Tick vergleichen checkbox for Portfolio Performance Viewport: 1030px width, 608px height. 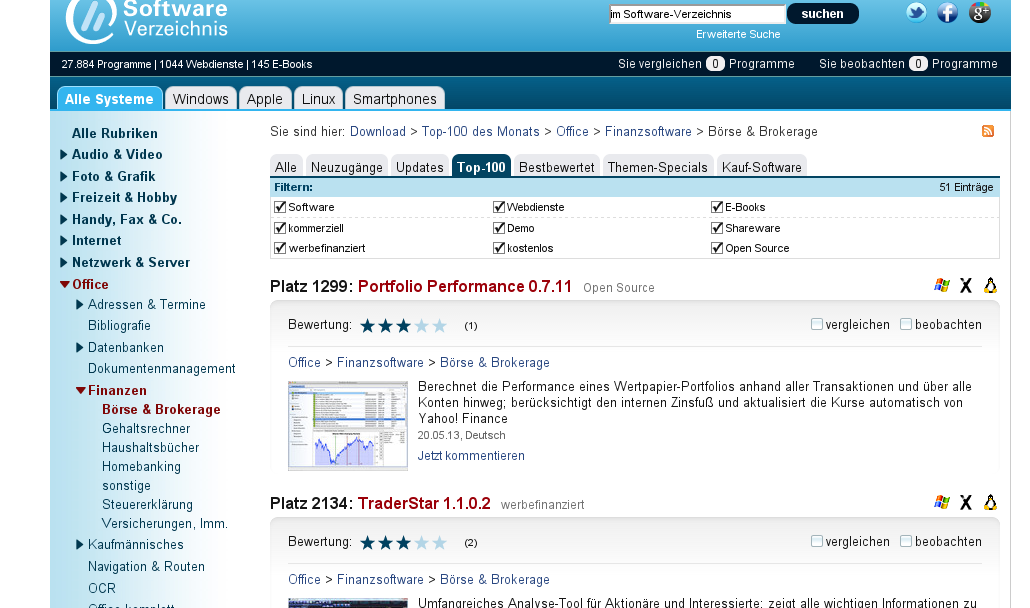coord(817,324)
